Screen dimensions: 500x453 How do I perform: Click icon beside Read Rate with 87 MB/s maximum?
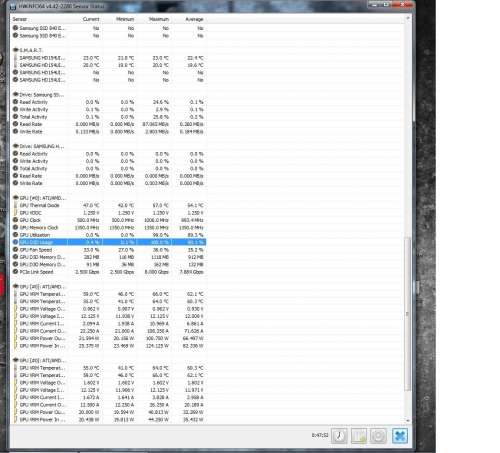15,124
